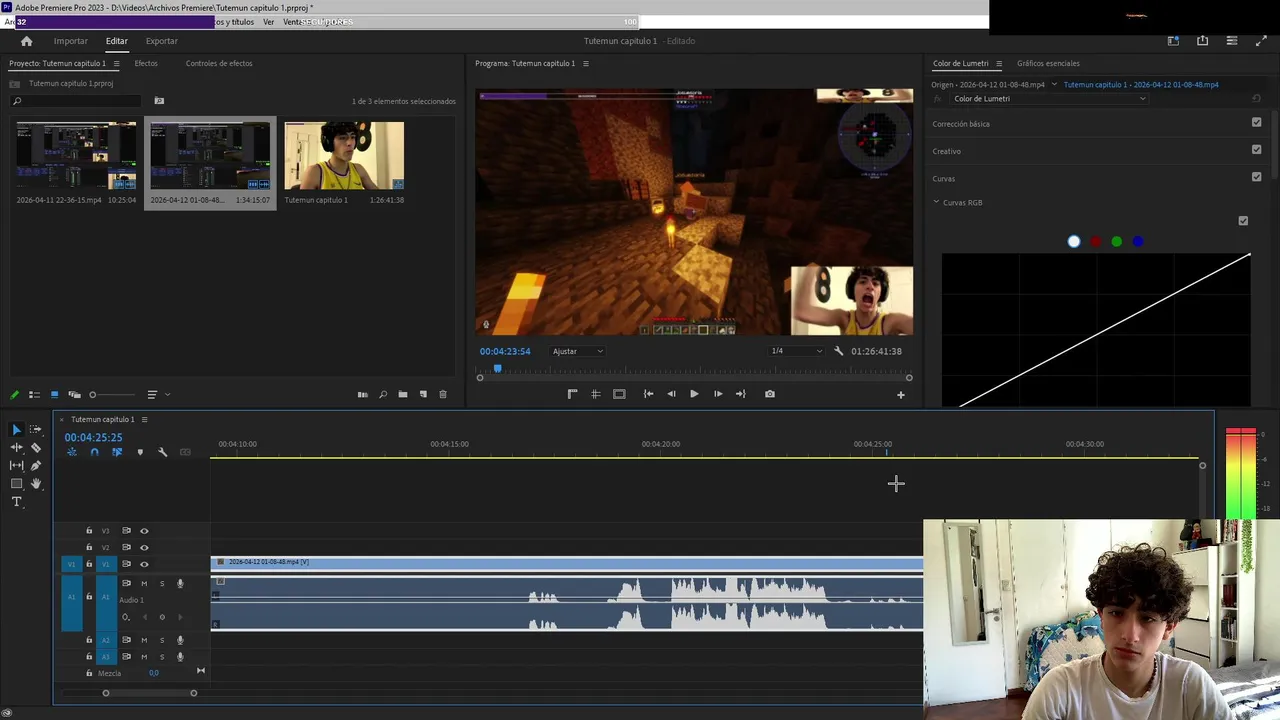Select the Ripple Edit tool

[x=16, y=448]
